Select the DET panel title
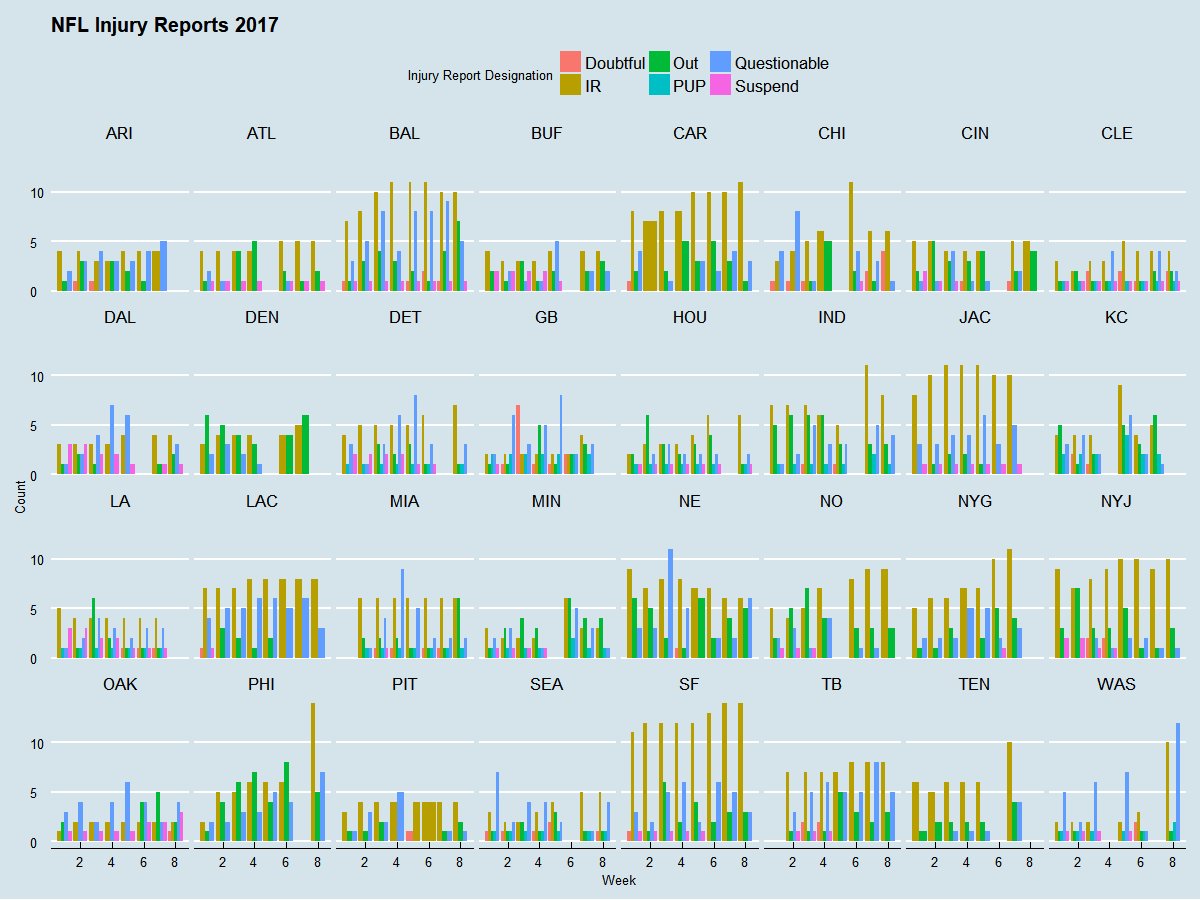The height and width of the screenshot is (900, 1200). coord(404,317)
